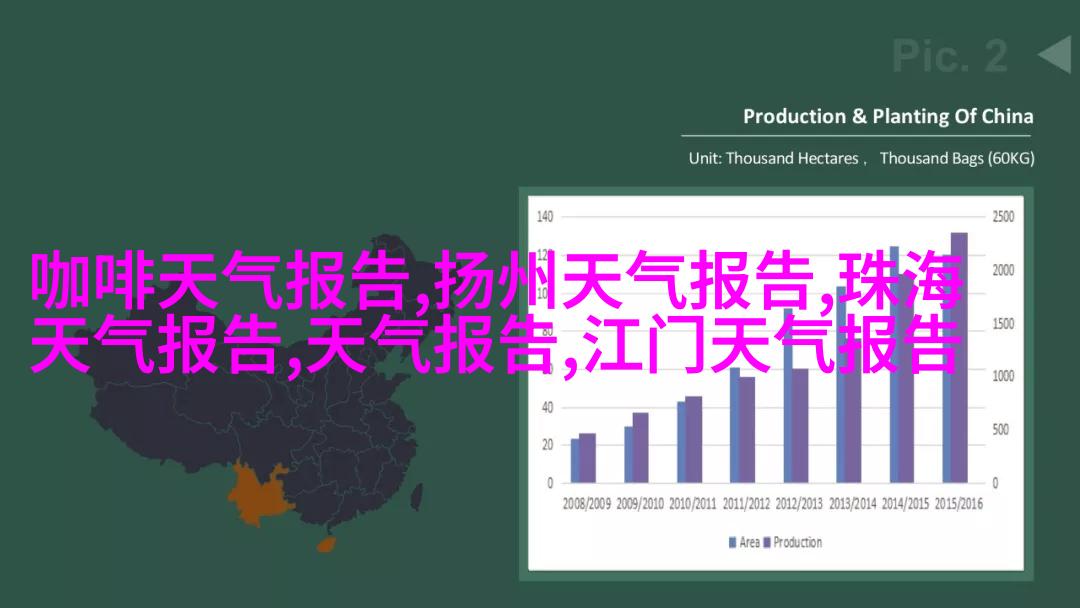Click the 2012/2013 axis label

point(799,504)
